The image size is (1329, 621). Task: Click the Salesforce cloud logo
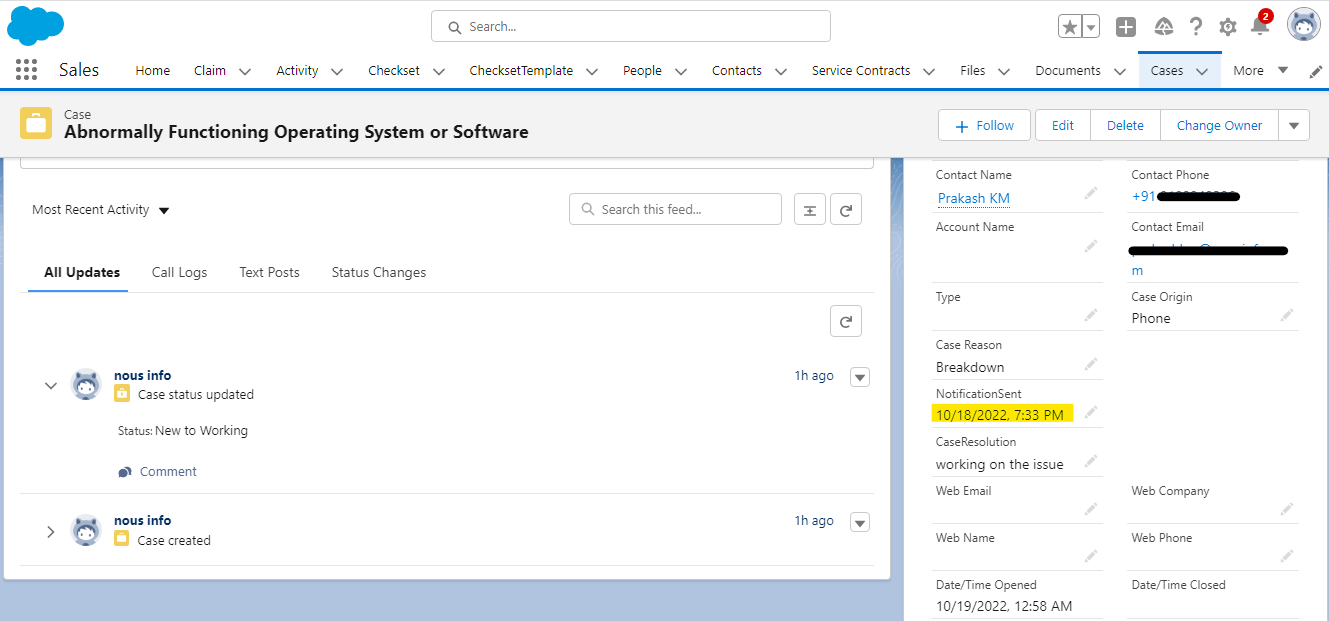36,24
